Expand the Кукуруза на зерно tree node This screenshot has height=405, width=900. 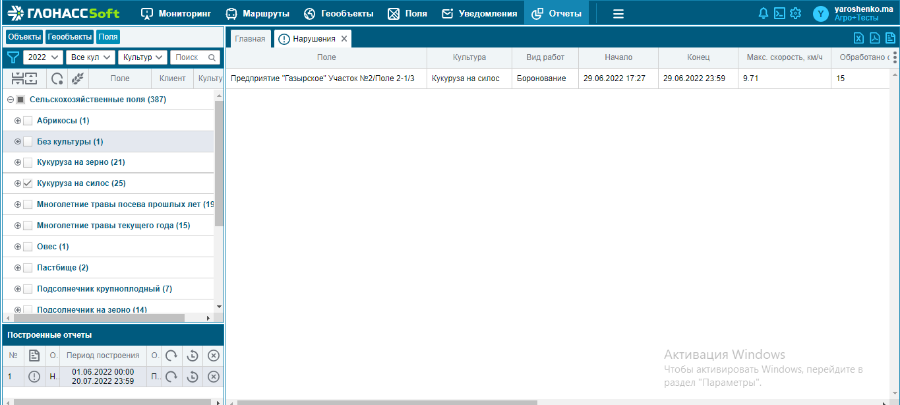click(x=17, y=163)
